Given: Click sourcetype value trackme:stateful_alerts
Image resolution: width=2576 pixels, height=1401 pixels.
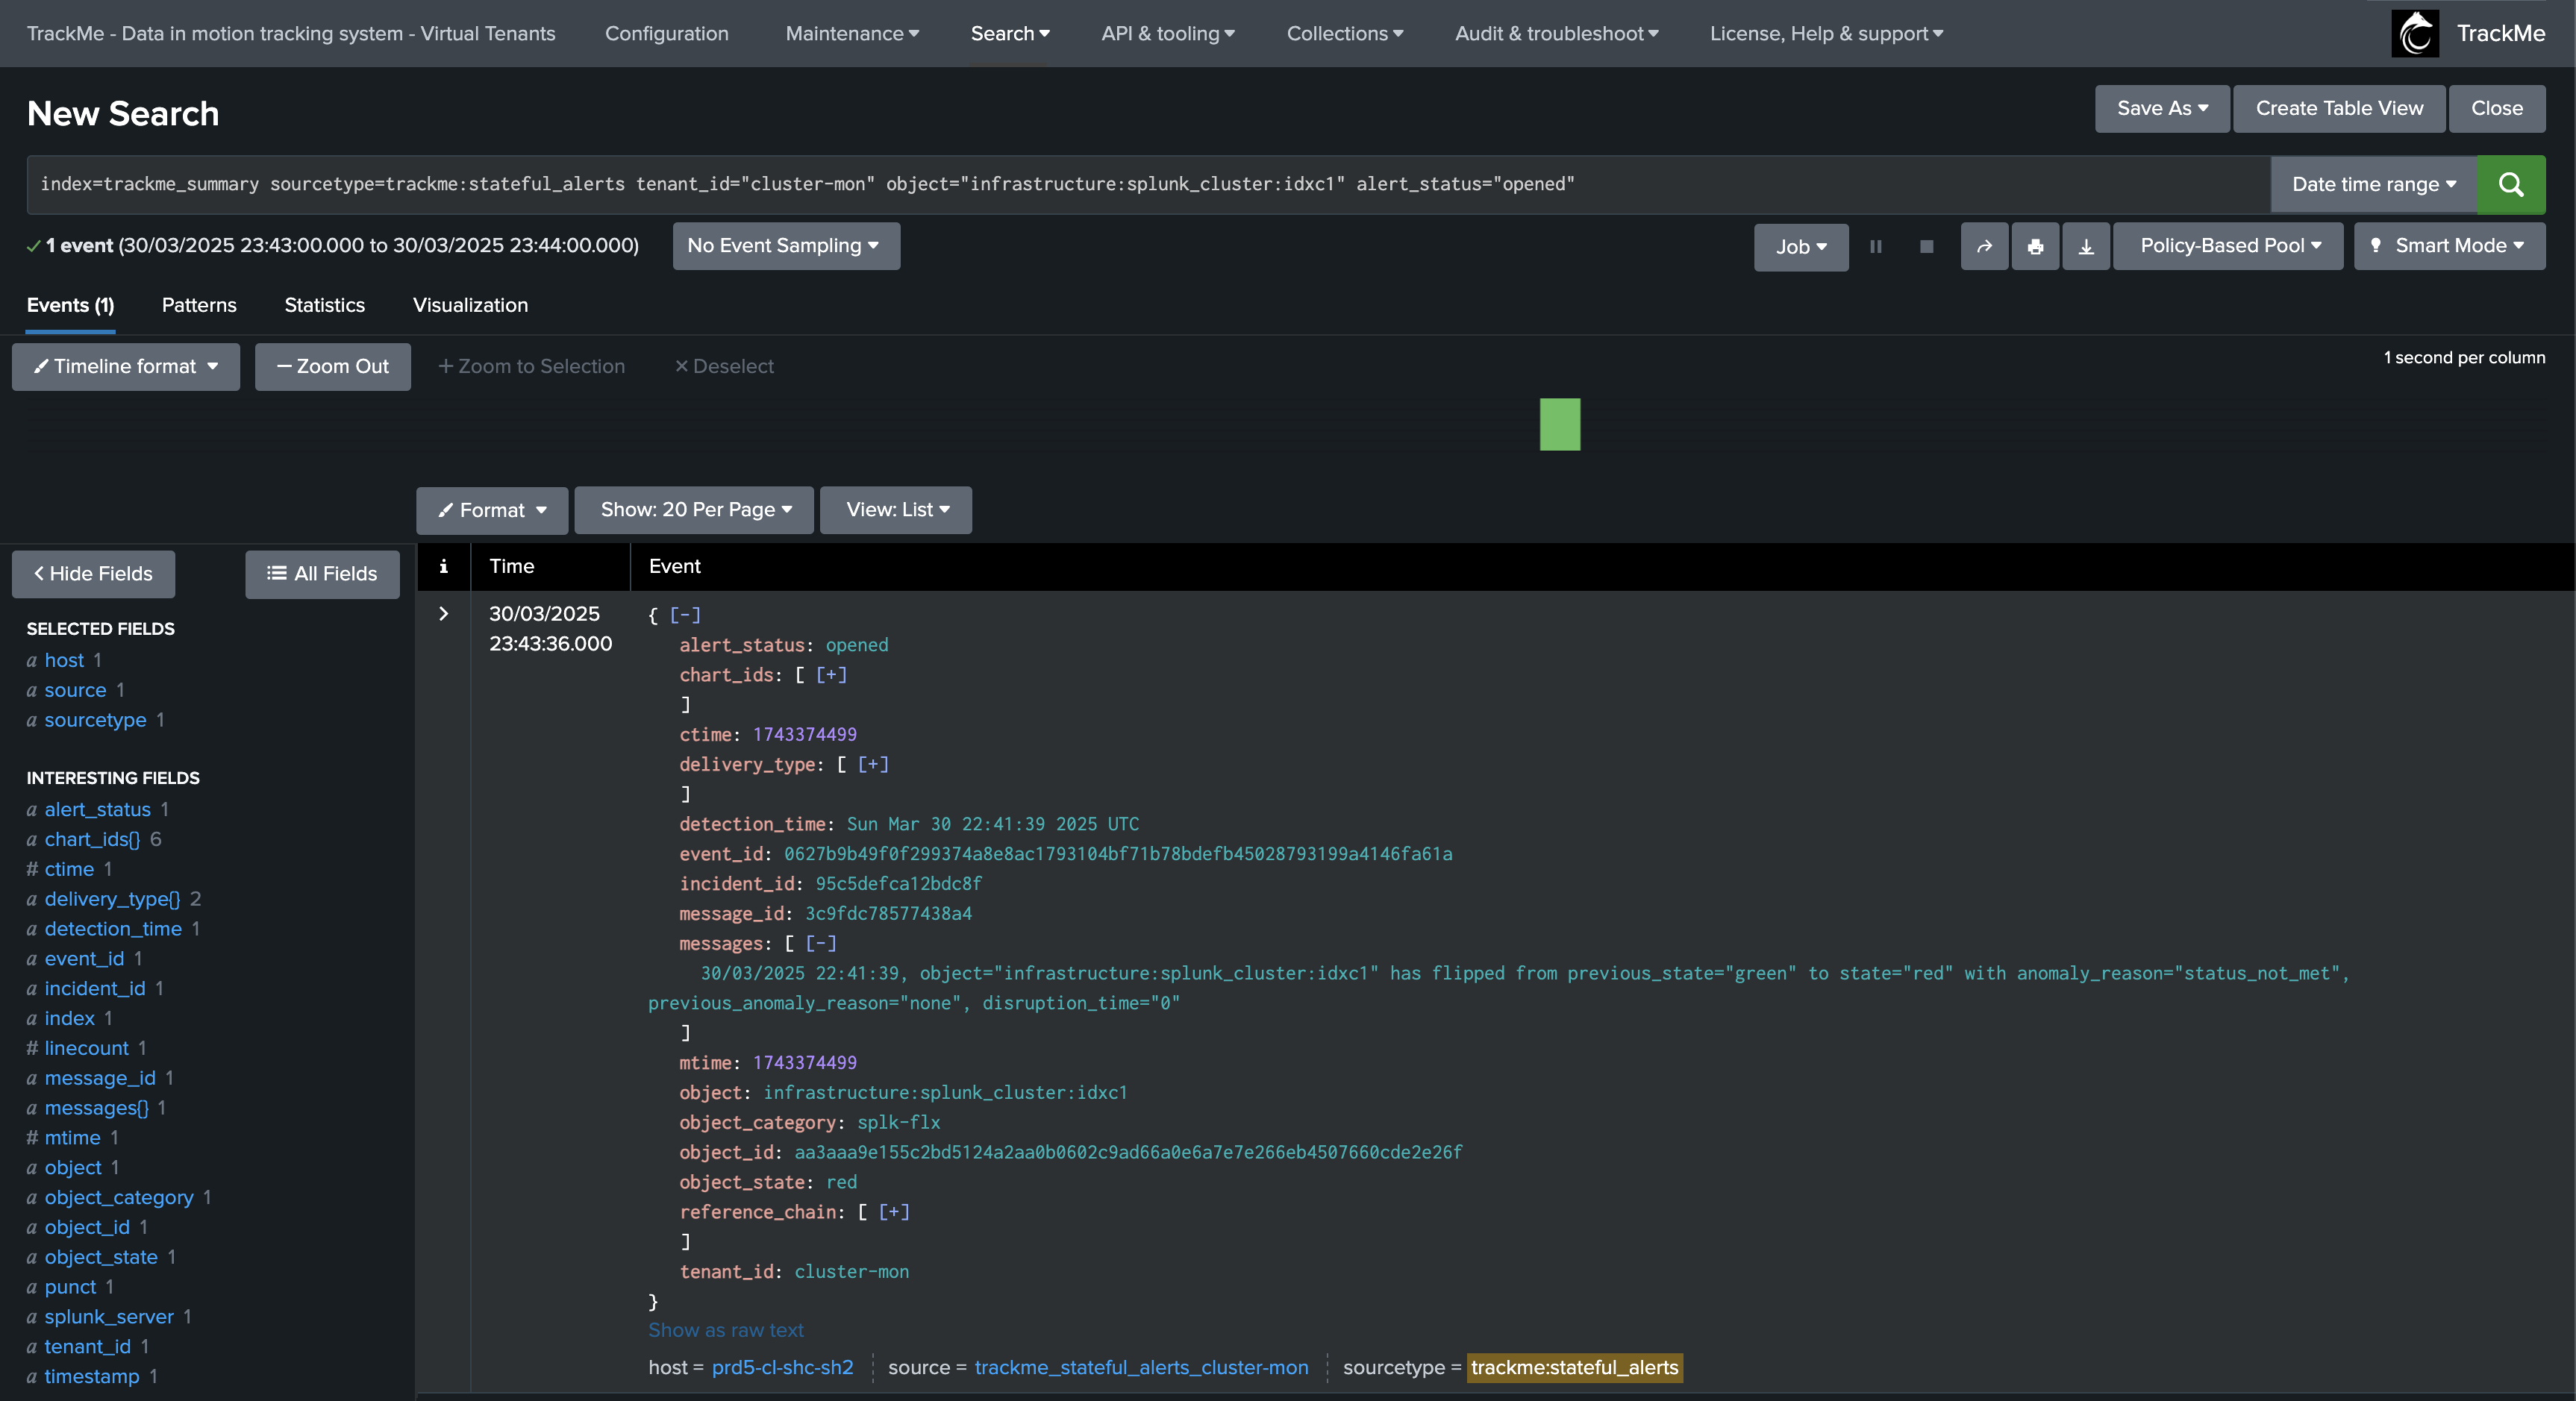Looking at the screenshot, I should click(x=1575, y=1367).
